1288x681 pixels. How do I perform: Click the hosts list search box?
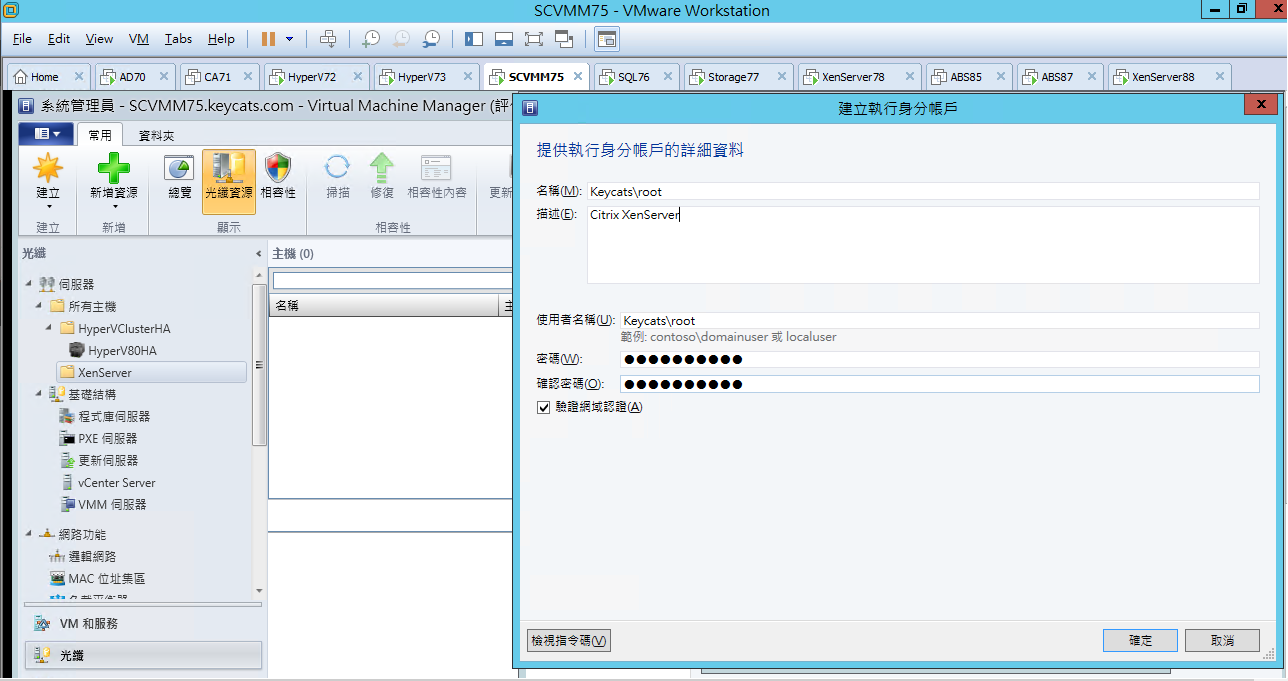(392, 281)
